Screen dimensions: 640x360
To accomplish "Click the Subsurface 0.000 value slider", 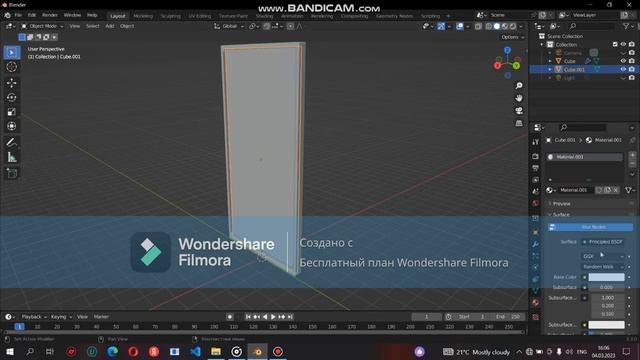I will (x=607, y=287).
